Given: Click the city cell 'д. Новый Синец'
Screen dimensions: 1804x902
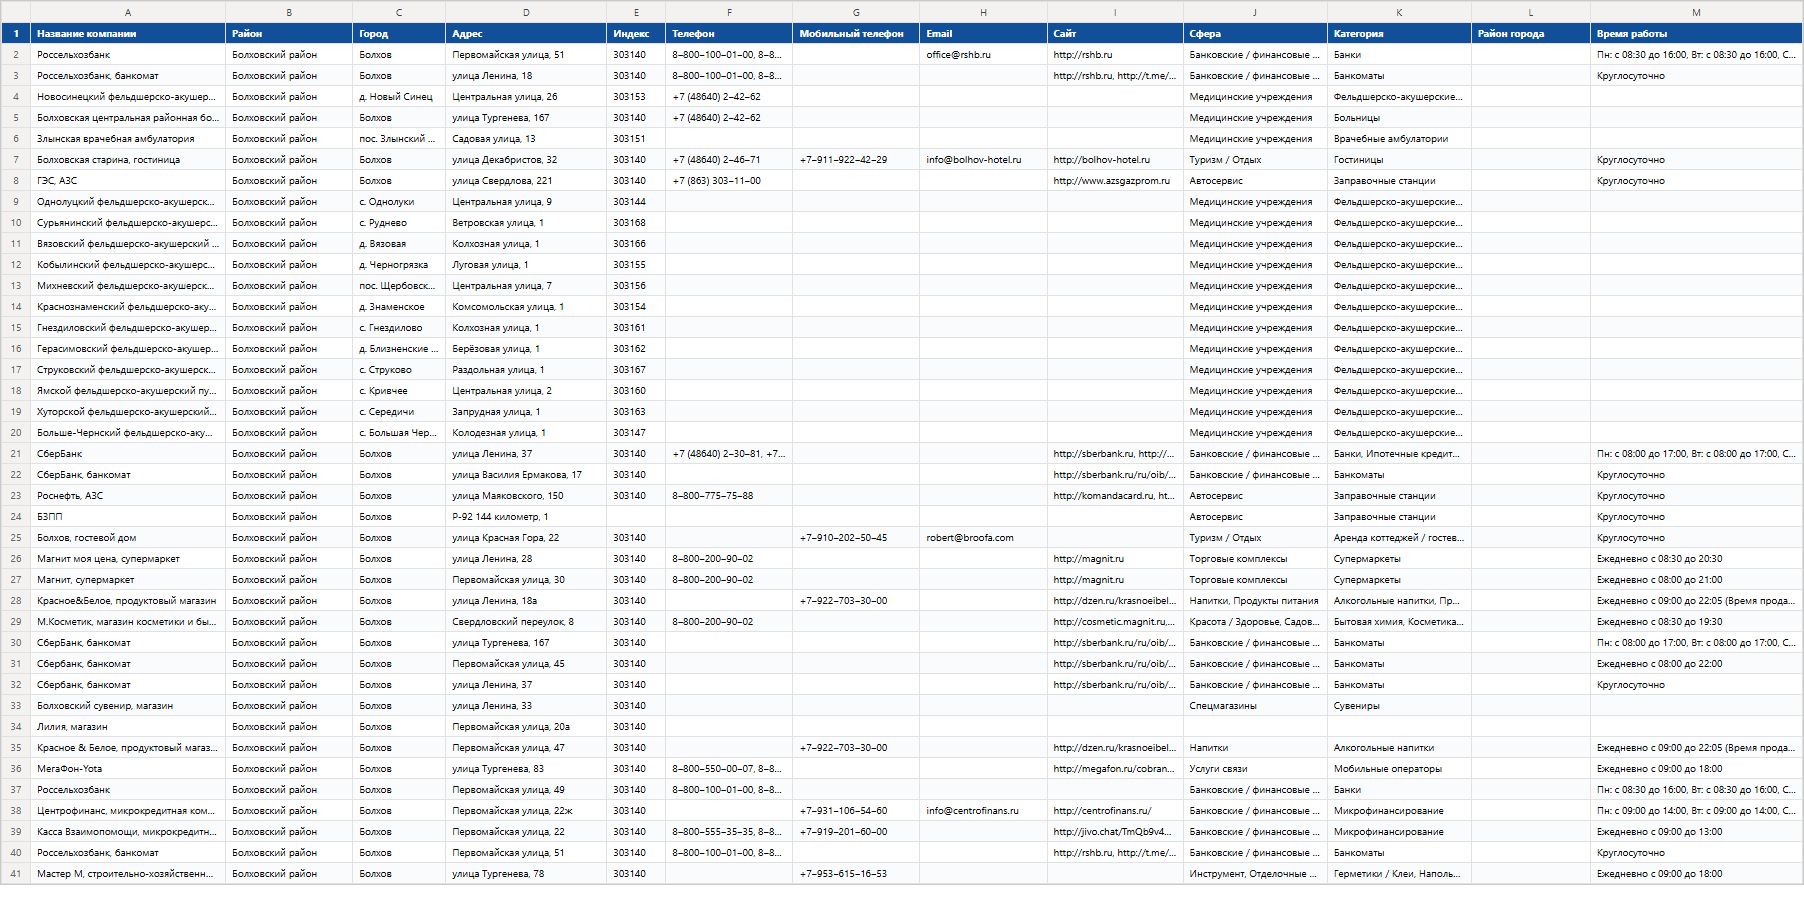Looking at the screenshot, I should [x=399, y=97].
